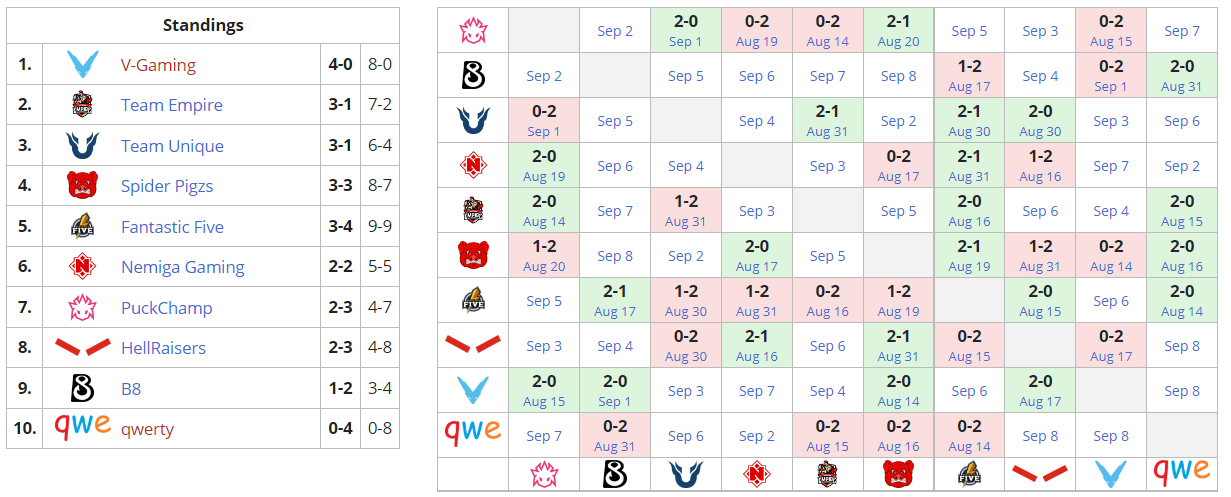Click the V-Gaming logo in the standings

click(82, 65)
